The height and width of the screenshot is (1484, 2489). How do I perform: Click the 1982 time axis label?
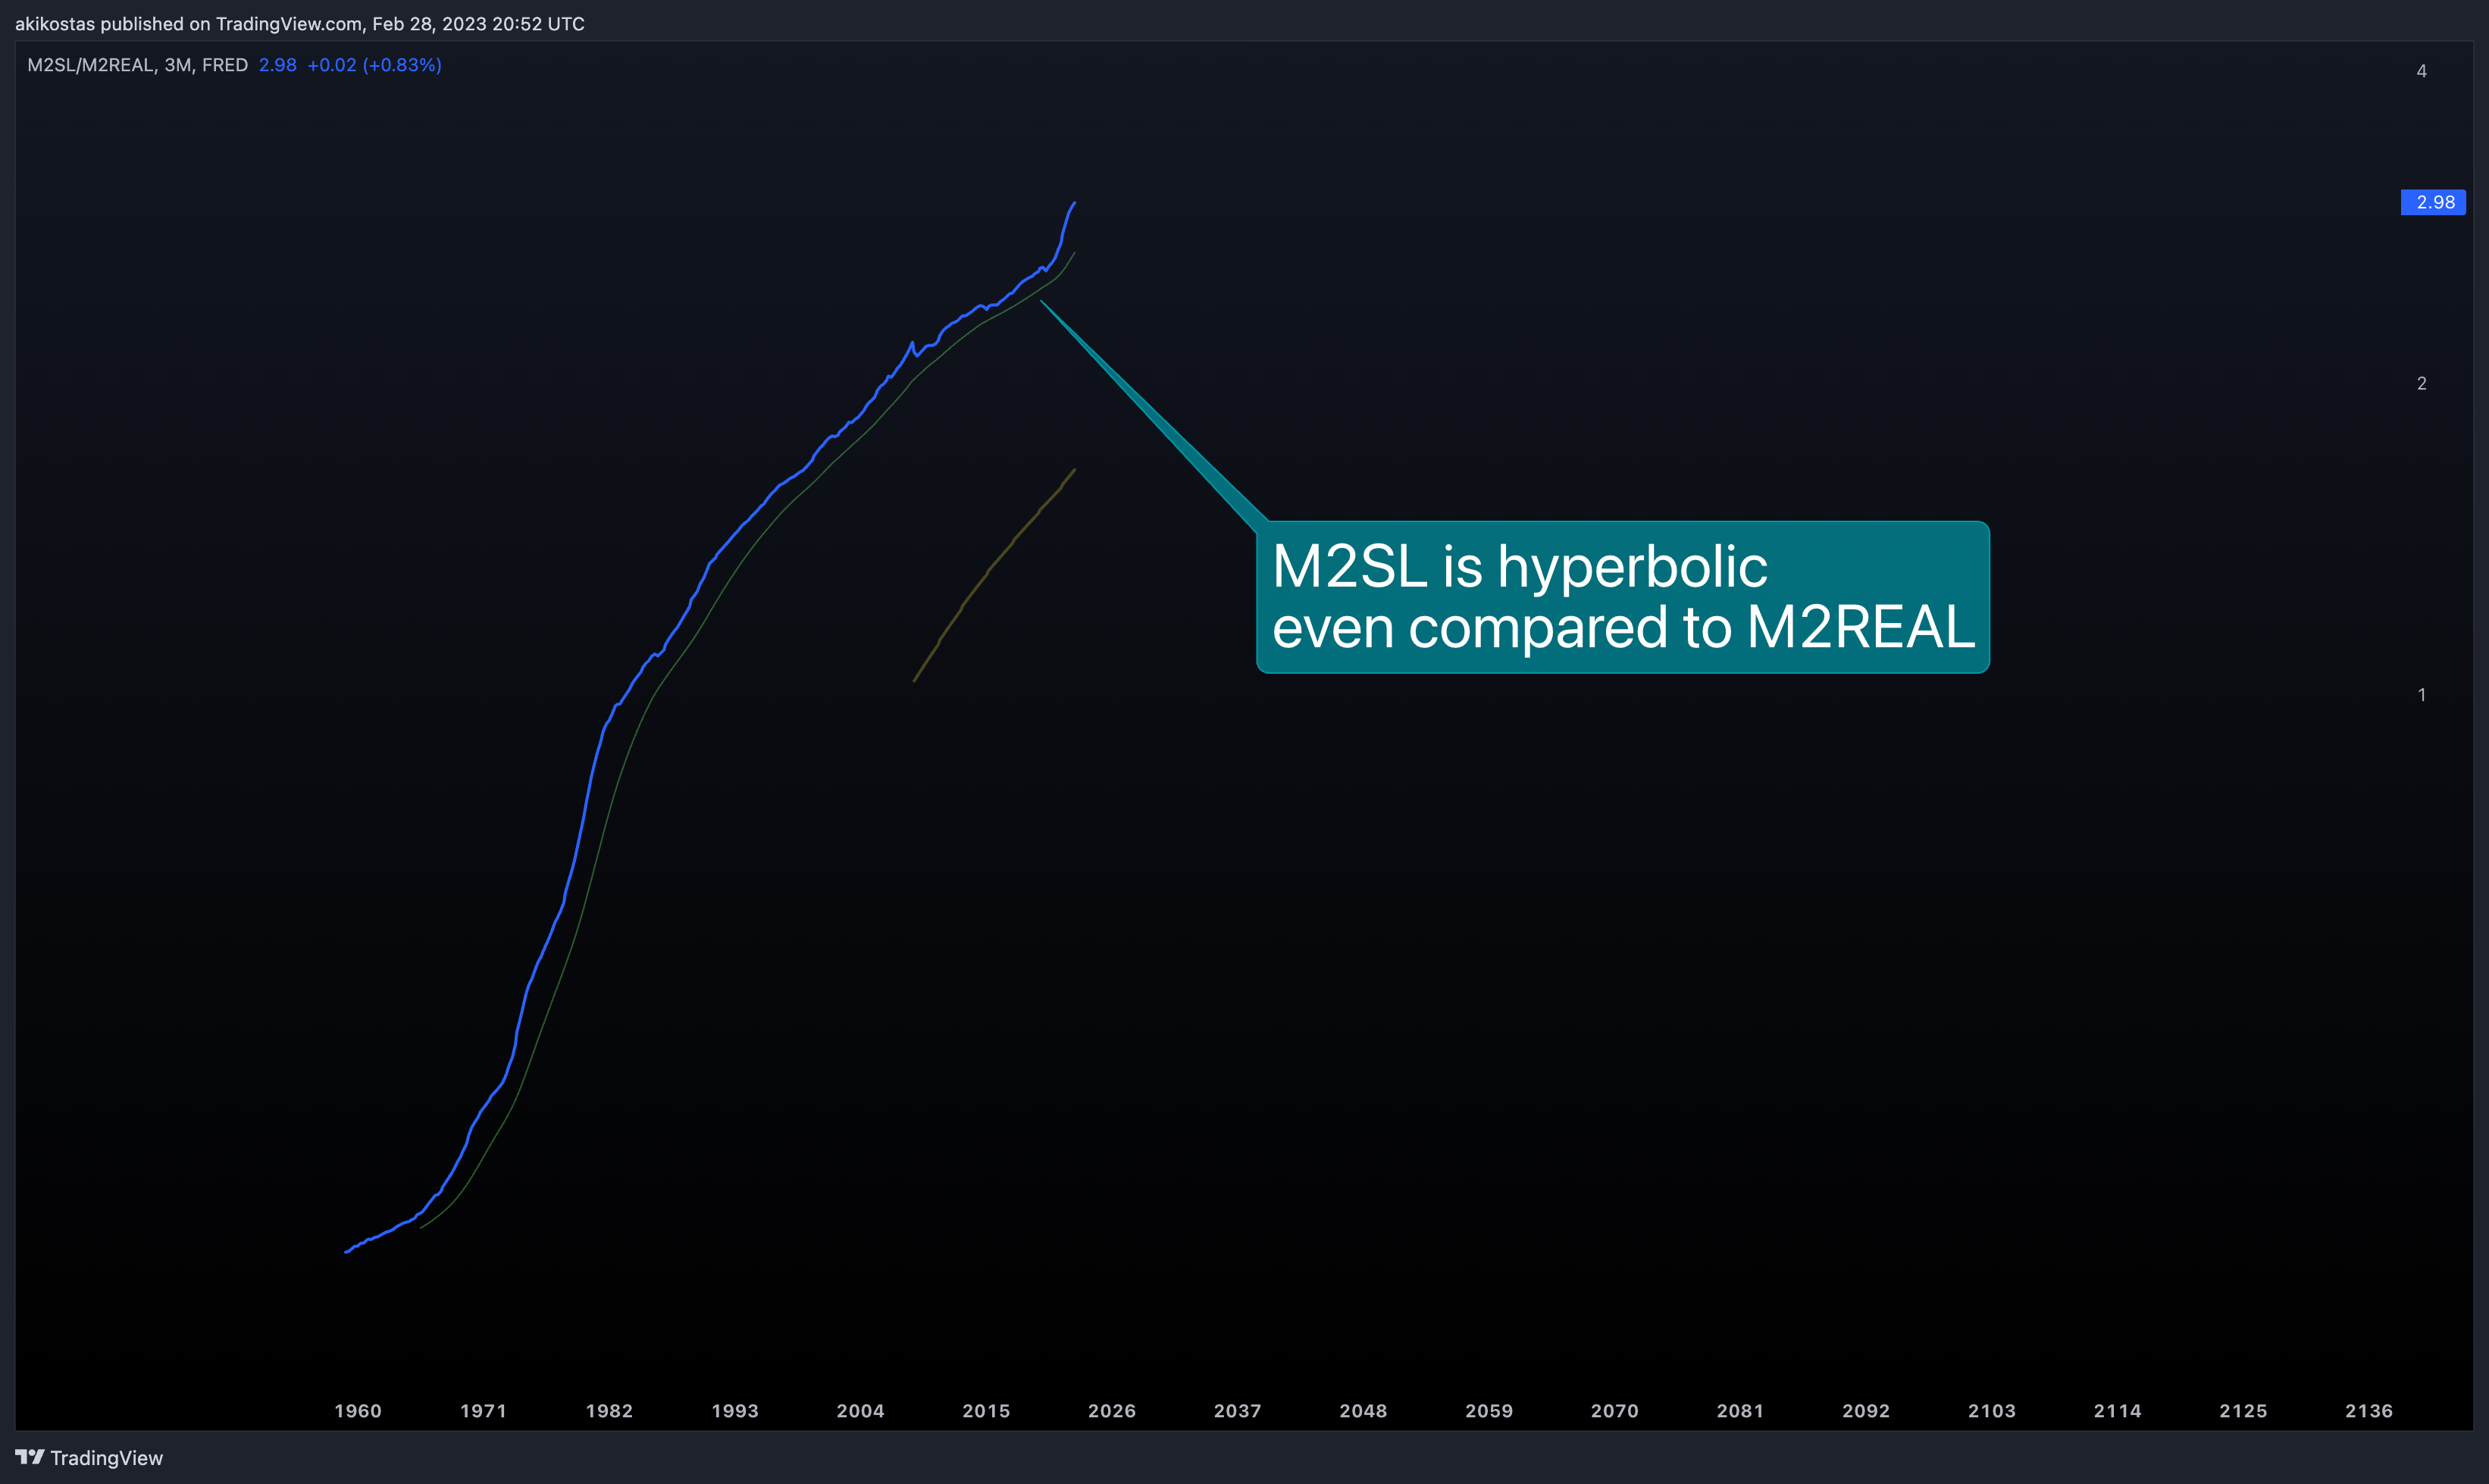[609, 1411]
